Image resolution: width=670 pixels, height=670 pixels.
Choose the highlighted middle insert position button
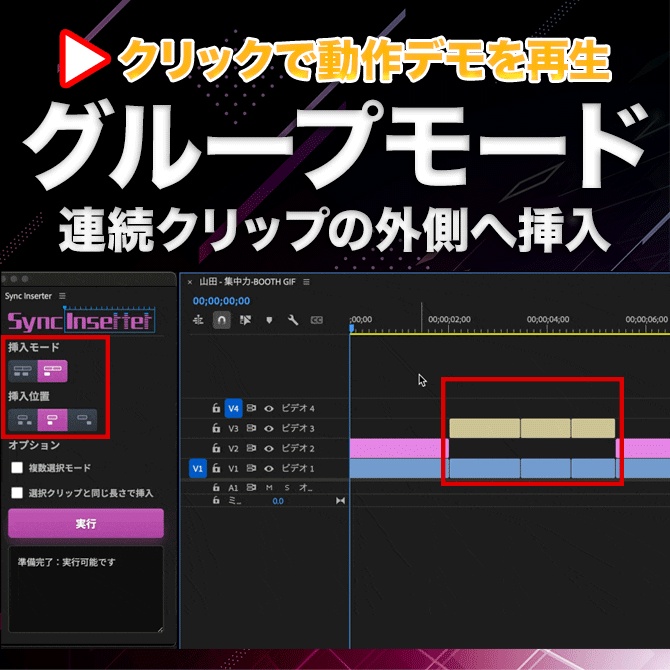(x=53, y=420)
